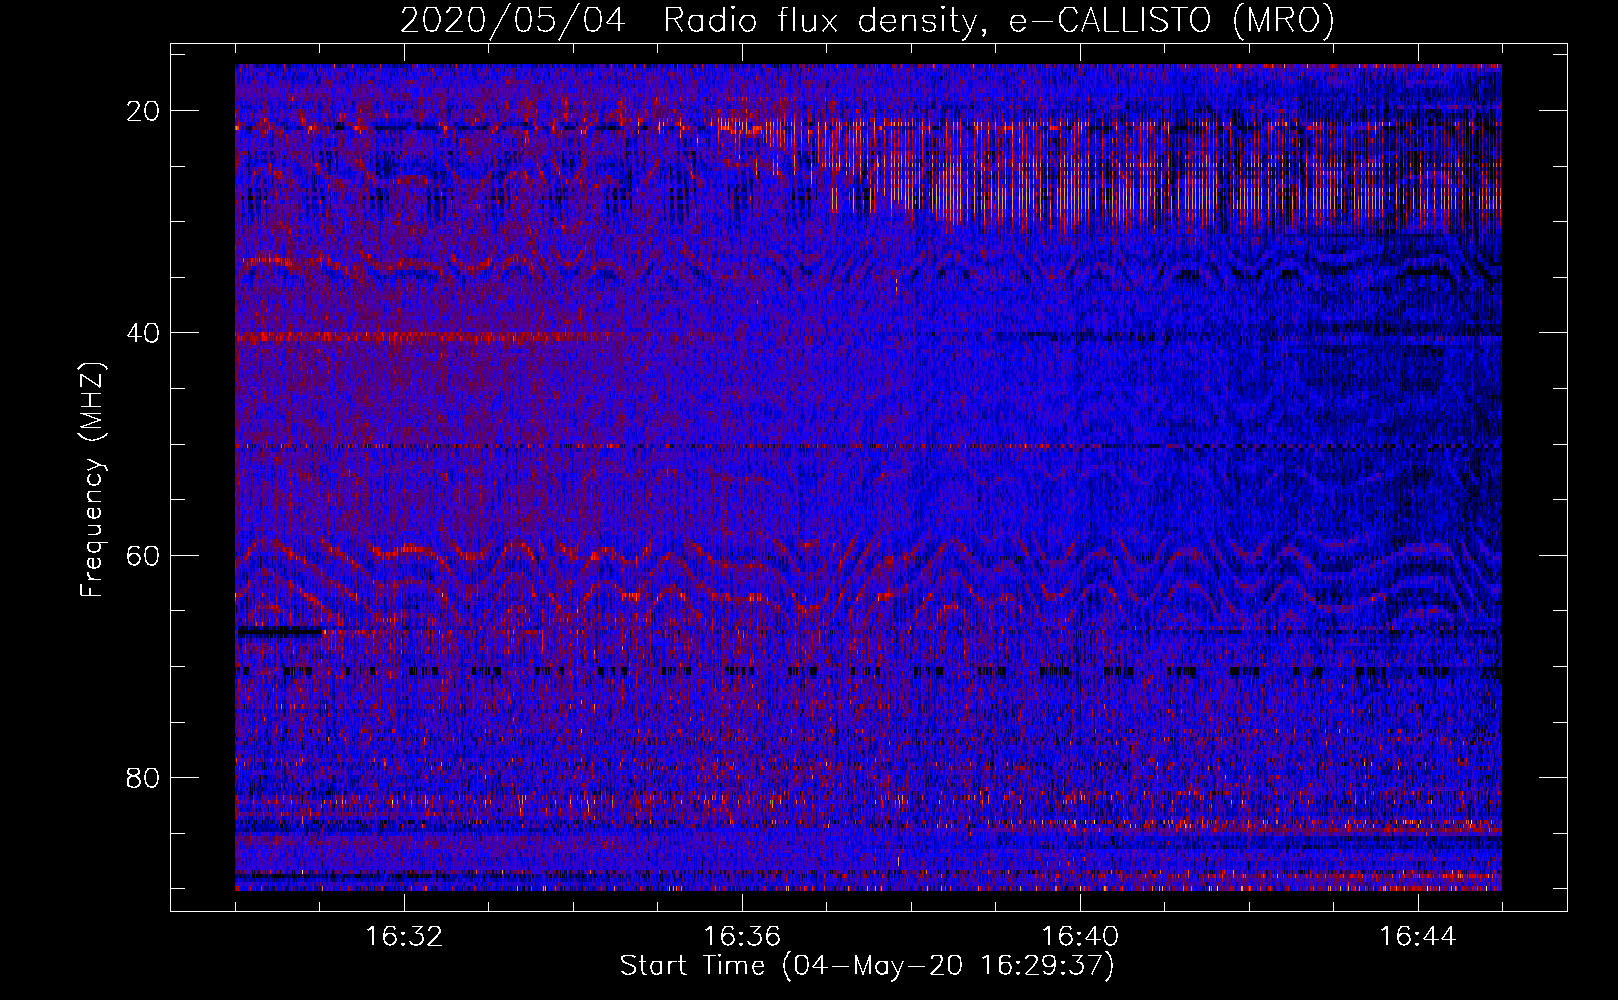Click the '20' frequency tick label
The image size is (1618, 1000).
(x=144, y=111)
